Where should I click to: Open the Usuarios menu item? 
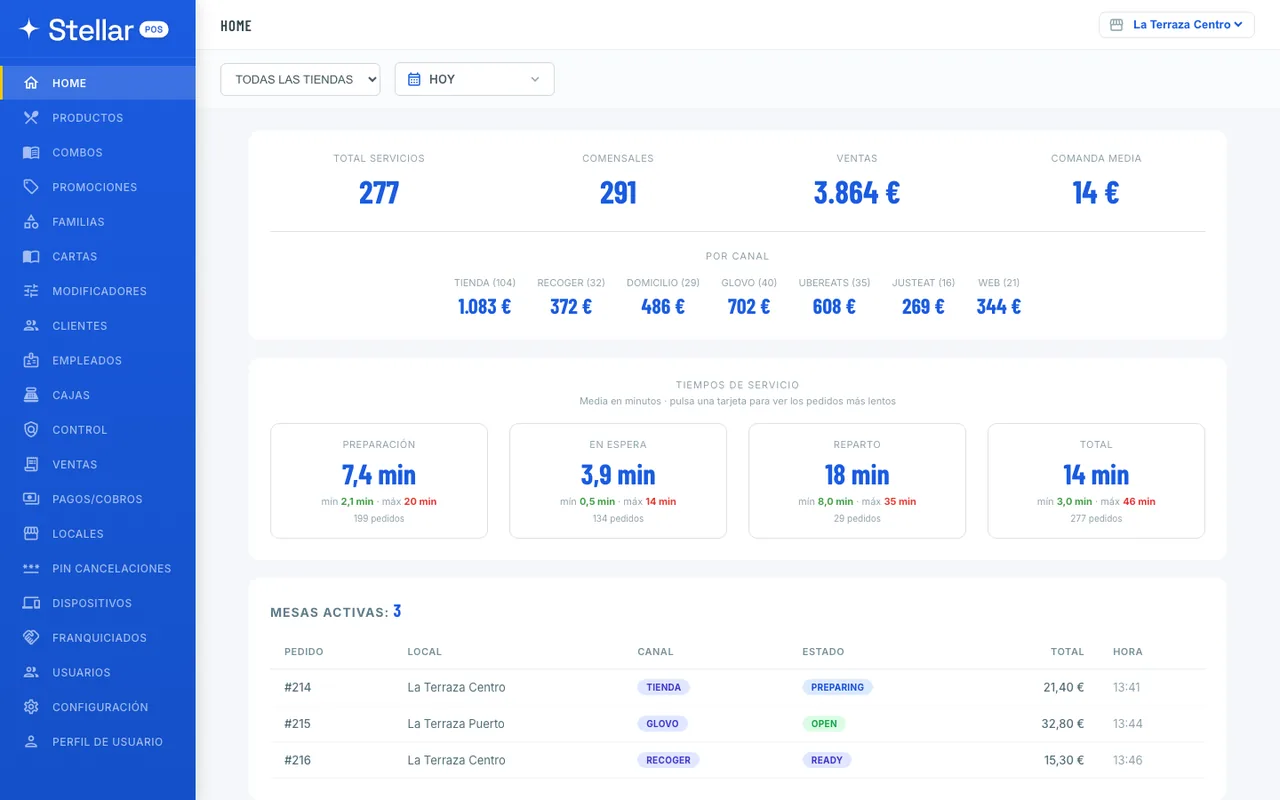[98, 672]
